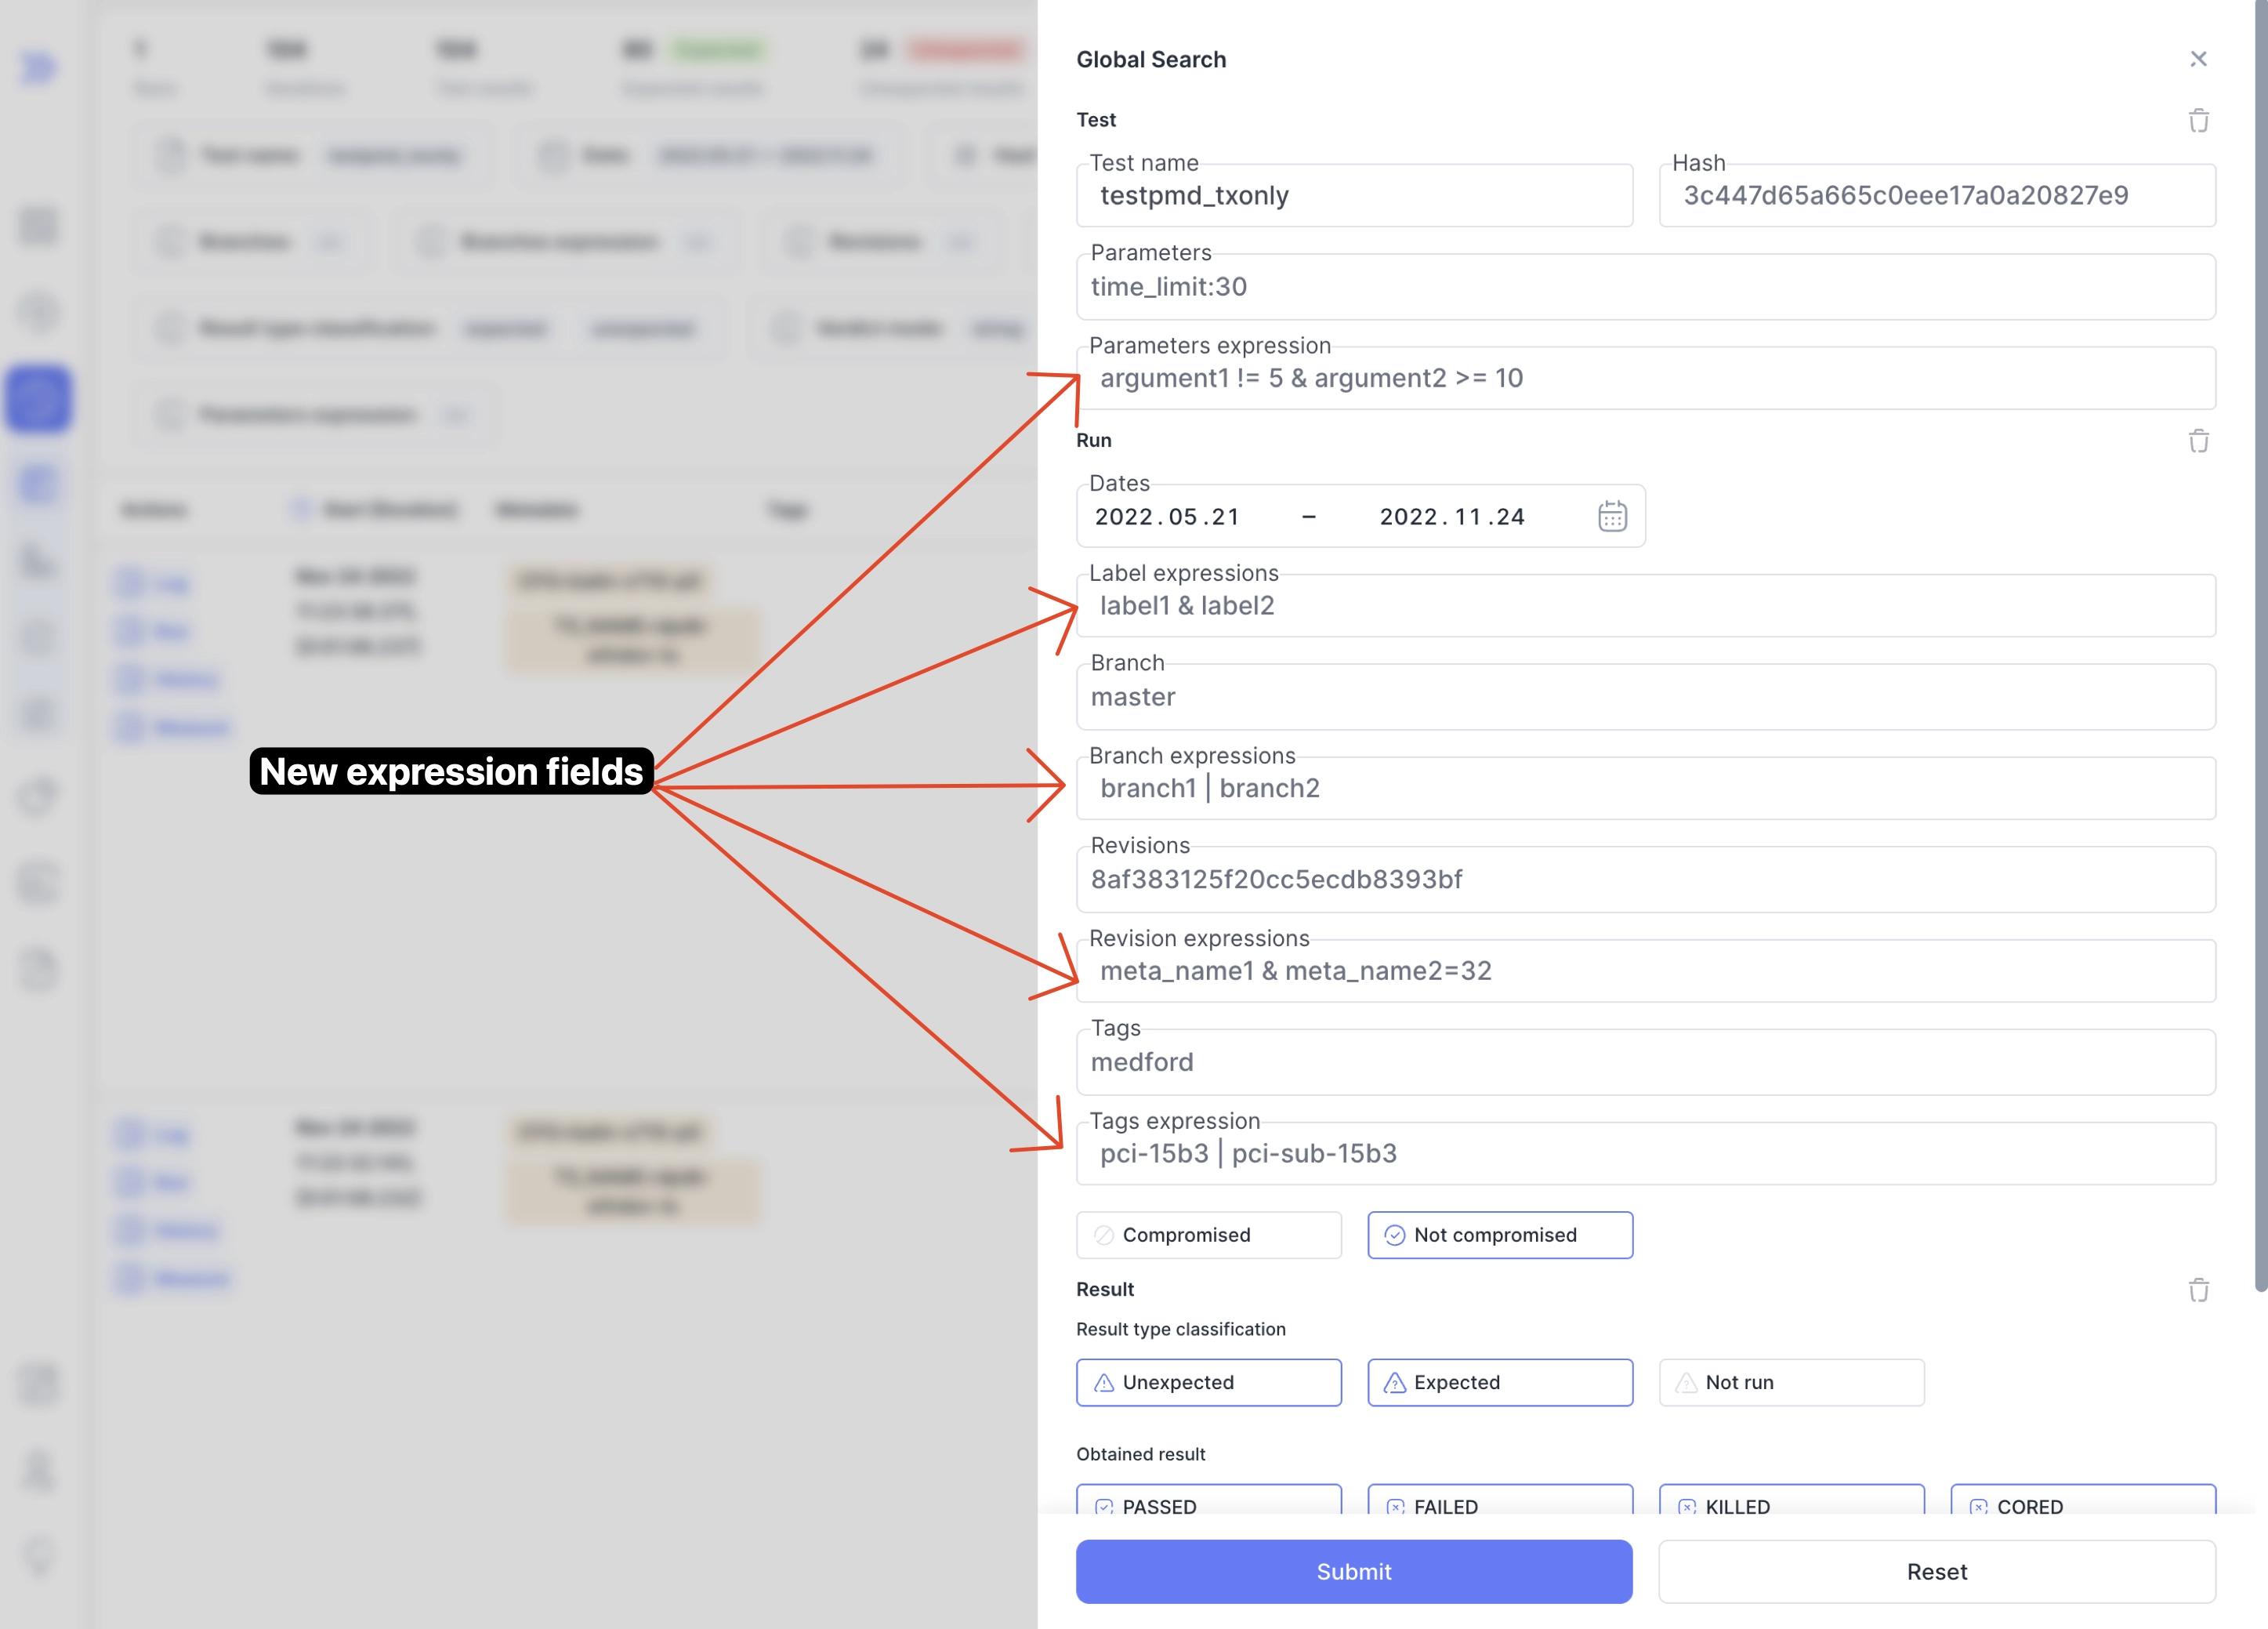Click the check circle icon on Not compromised
The width and height of the screenshot is (2268, 1629).
pyautogui.click(x=1394, y=1236)
